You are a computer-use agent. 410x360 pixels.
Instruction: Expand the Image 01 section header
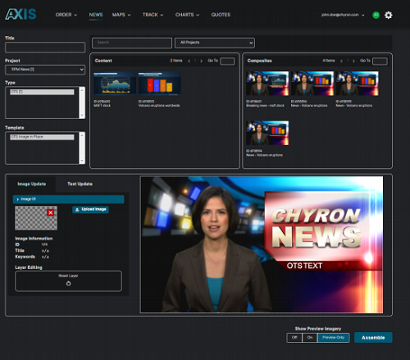[x=68, y=199]
